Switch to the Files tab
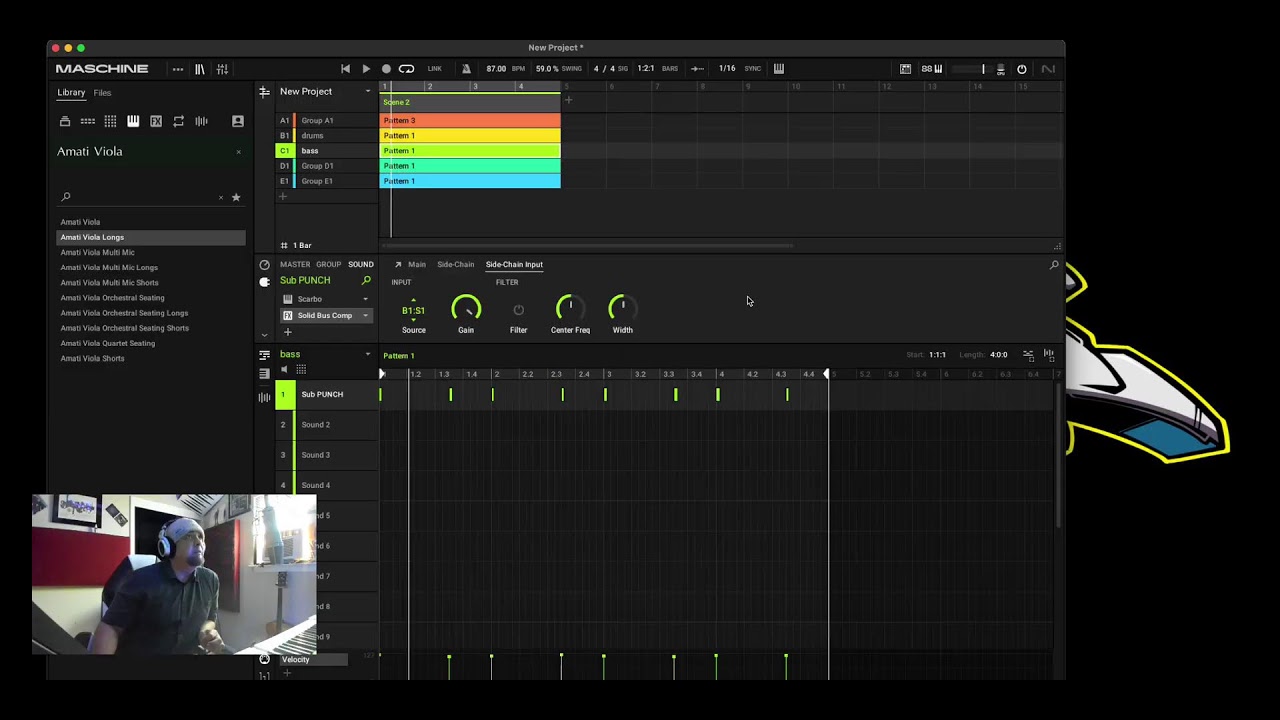Image resolution: width=1280 pixels, height=720 pixels. pyautogui.click(x=102, y=93)
